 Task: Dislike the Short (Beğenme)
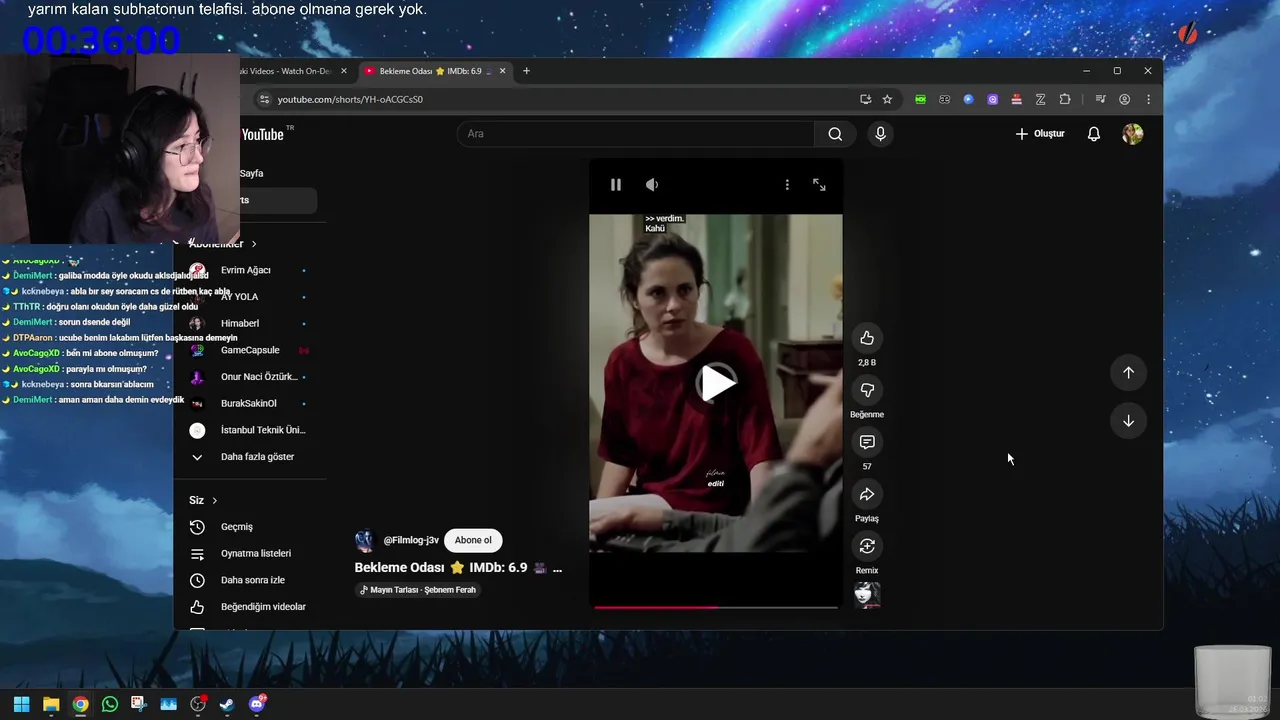[867, 390]
